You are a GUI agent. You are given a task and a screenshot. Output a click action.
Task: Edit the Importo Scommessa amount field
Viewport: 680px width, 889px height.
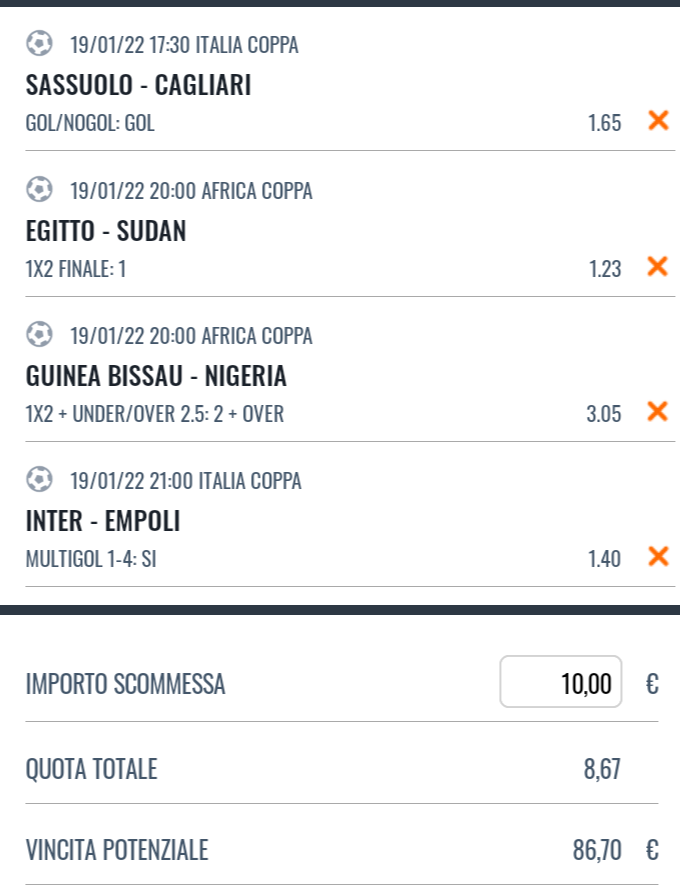coord(560,681)
